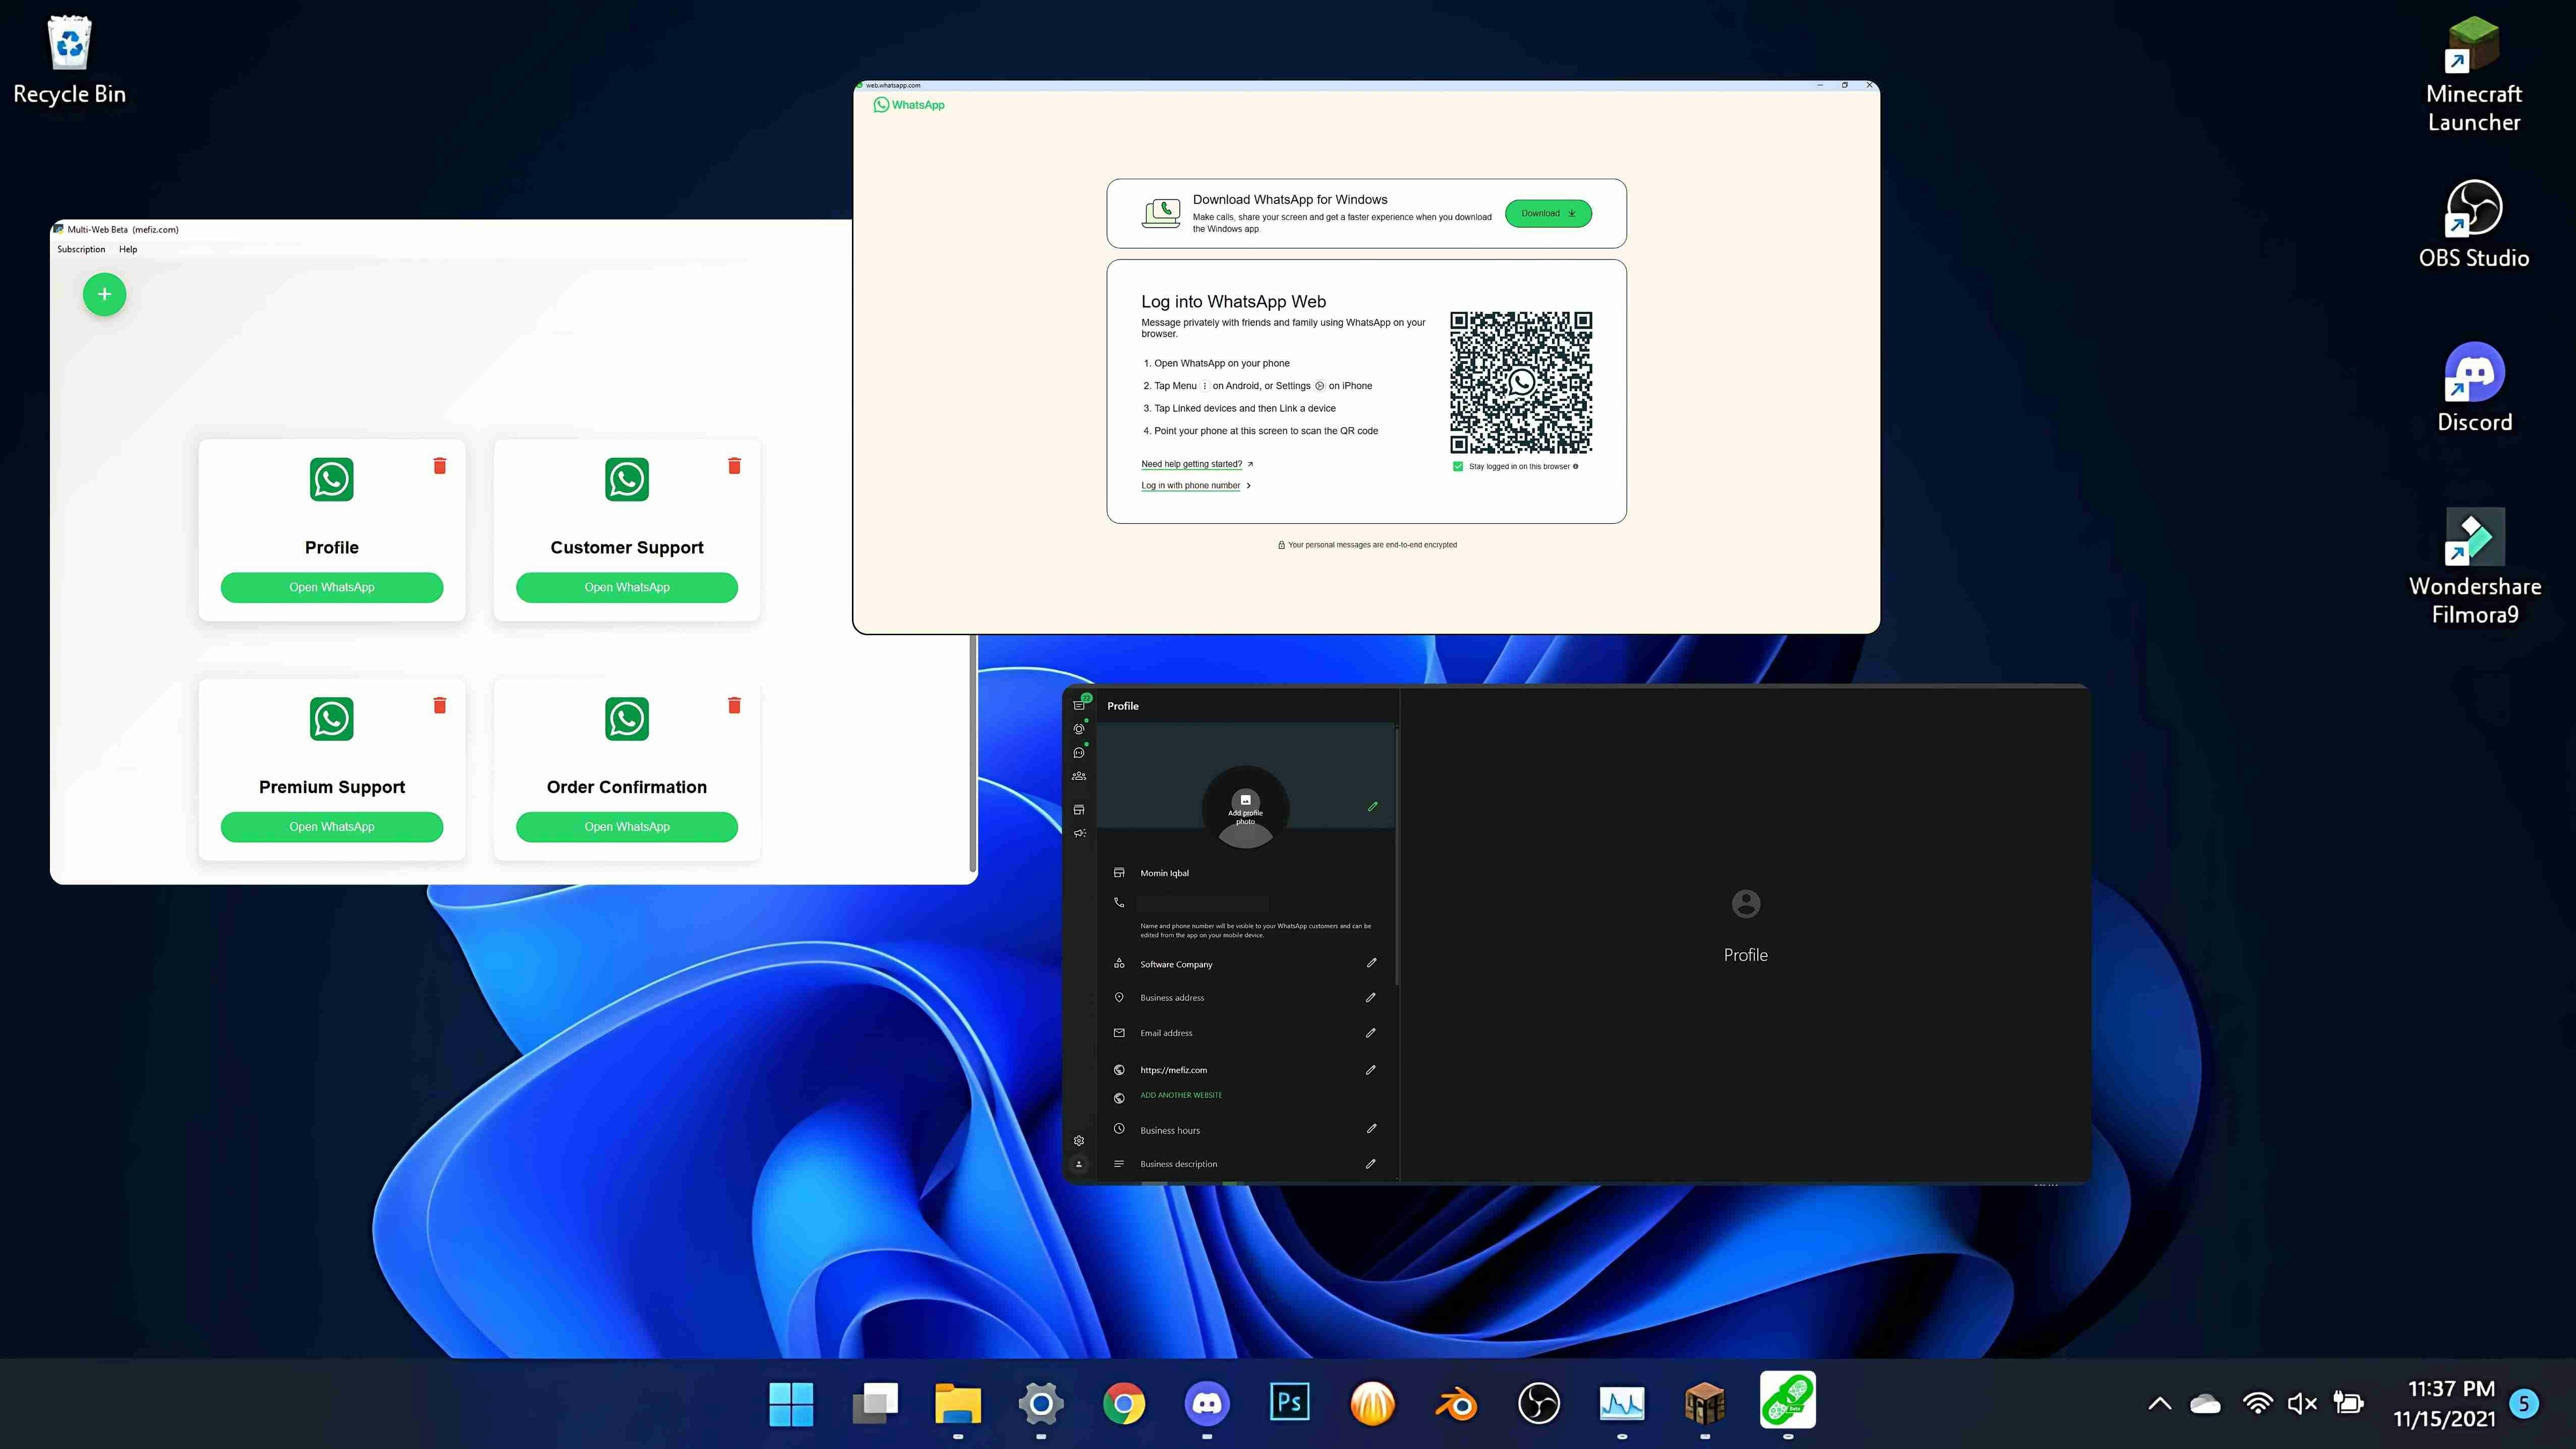Image resolution: width=2576 pixels, height=1449 pixels.
Task: Click Add profile photo on the avatar circle
Action: 1245,808
